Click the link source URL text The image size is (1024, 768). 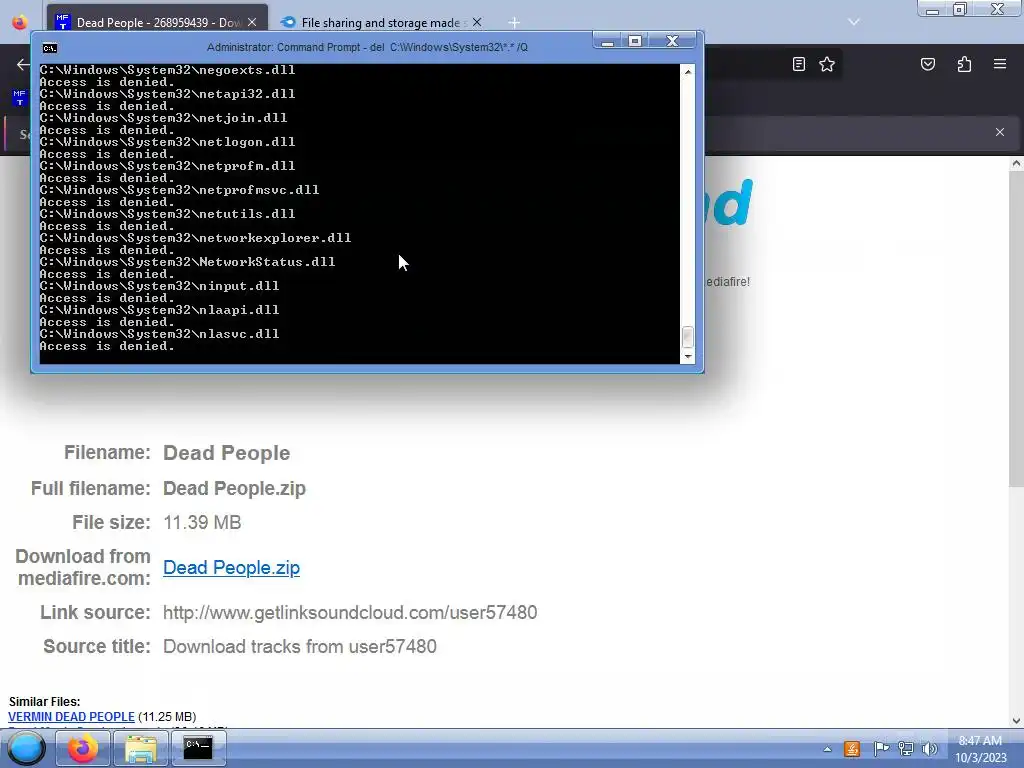pyautogui.click(x=350, y=613)
